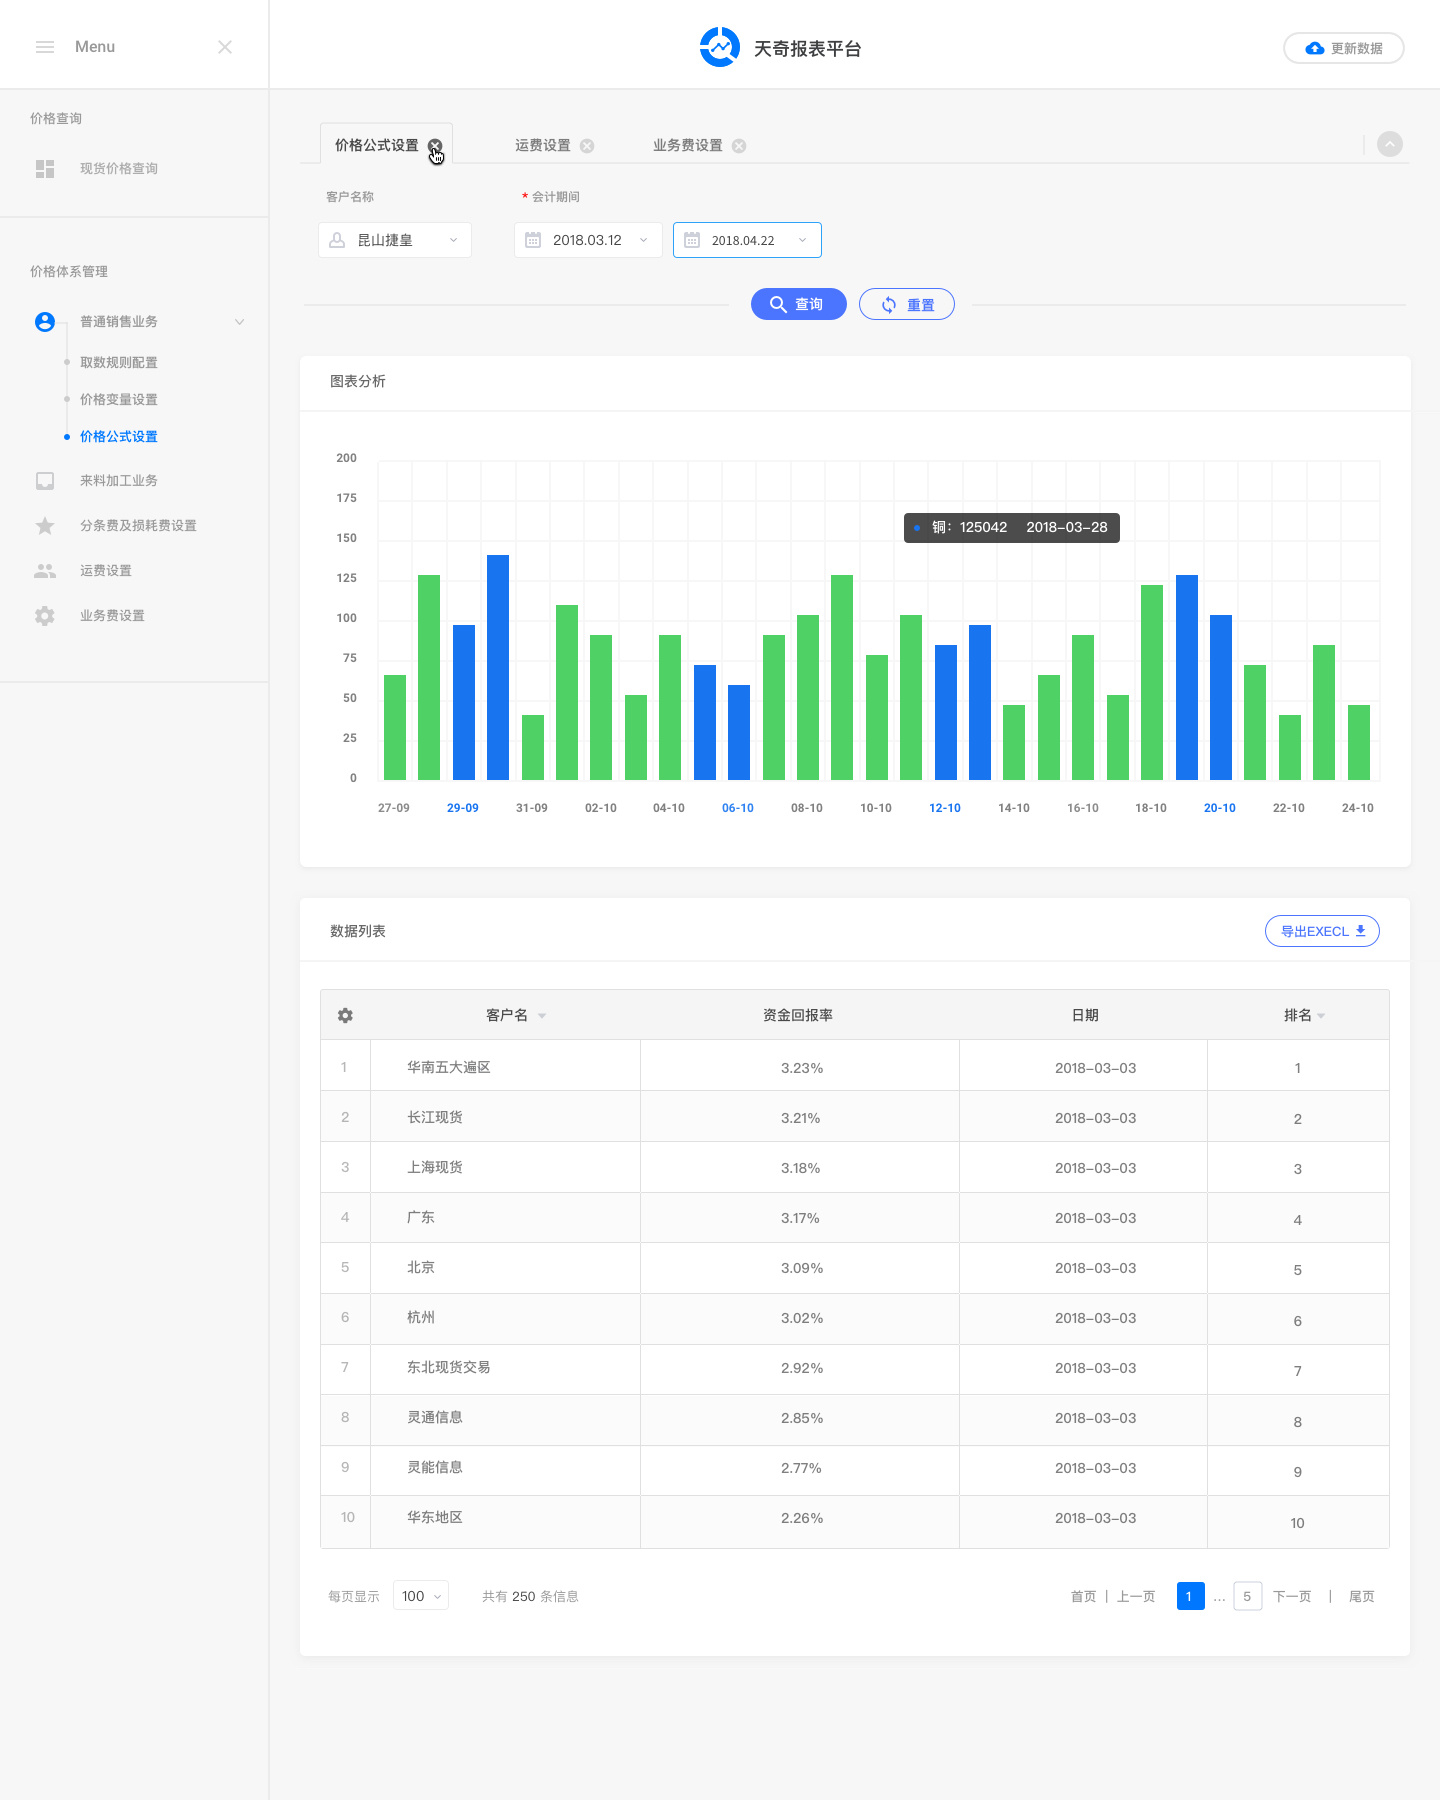1440x1800 pixels.
Task: Click the 运费设置 people icon in sidebar
Action: coord(45,571)
